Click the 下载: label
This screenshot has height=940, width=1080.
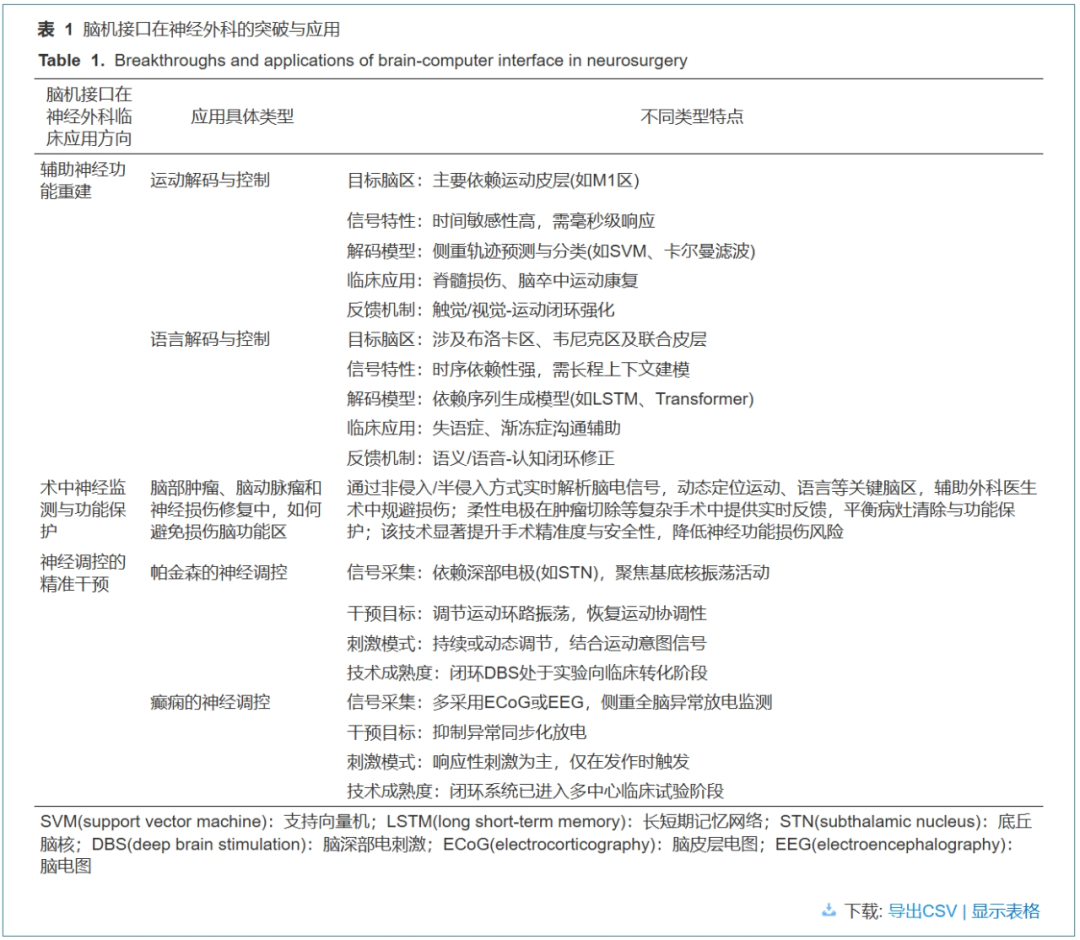pos(863,911)
